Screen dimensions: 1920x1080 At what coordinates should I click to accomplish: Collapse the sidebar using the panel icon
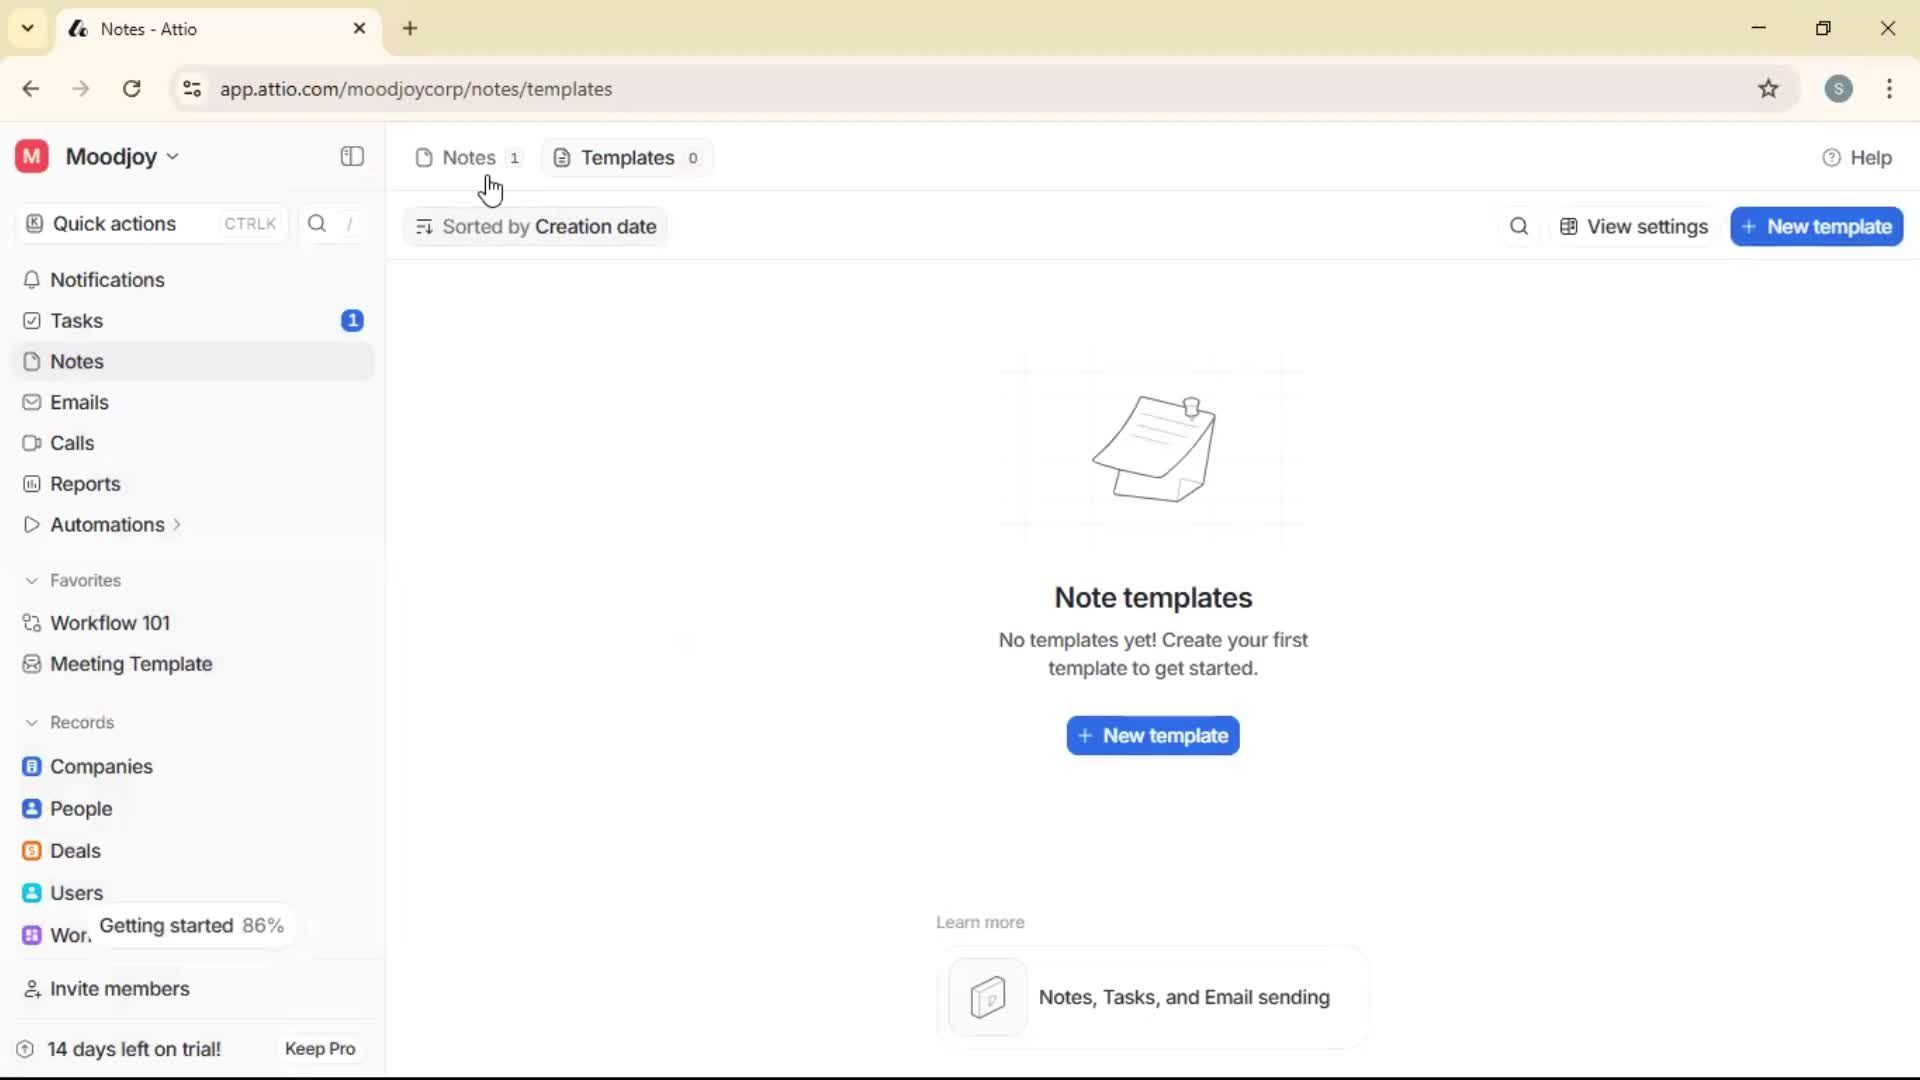(351, 157)
